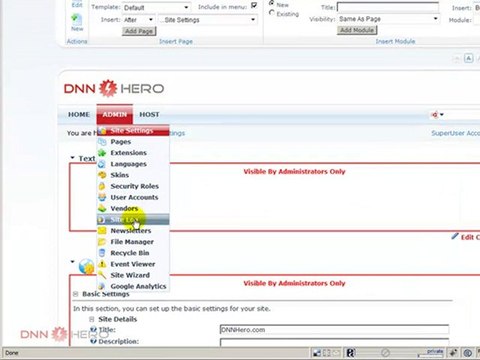Open the HOME tab

click(x=79, y=114)
